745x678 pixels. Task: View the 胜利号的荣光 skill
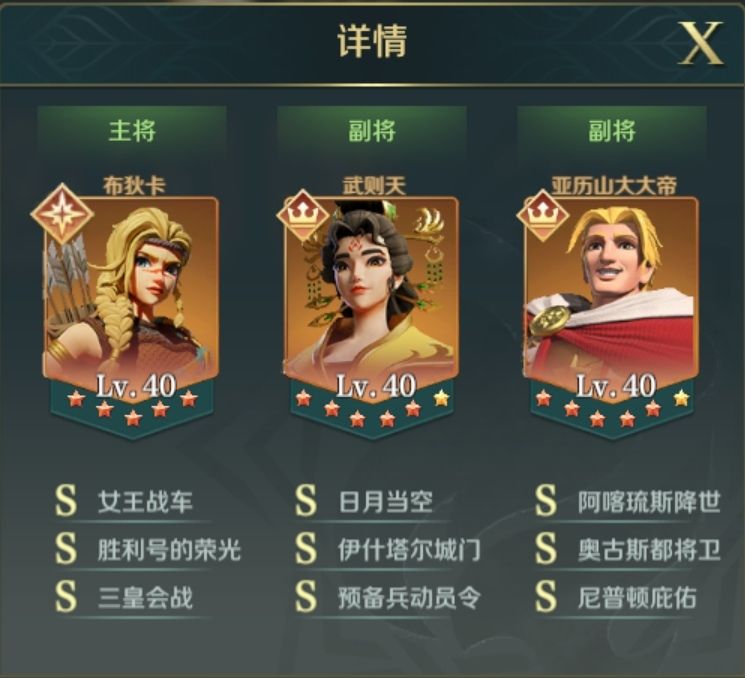(x=169, y=550)
